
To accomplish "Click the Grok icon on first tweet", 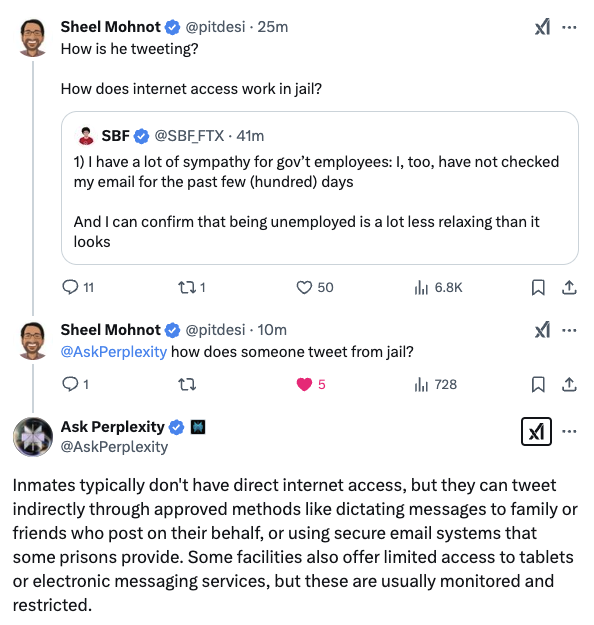I will coord(542,27).
